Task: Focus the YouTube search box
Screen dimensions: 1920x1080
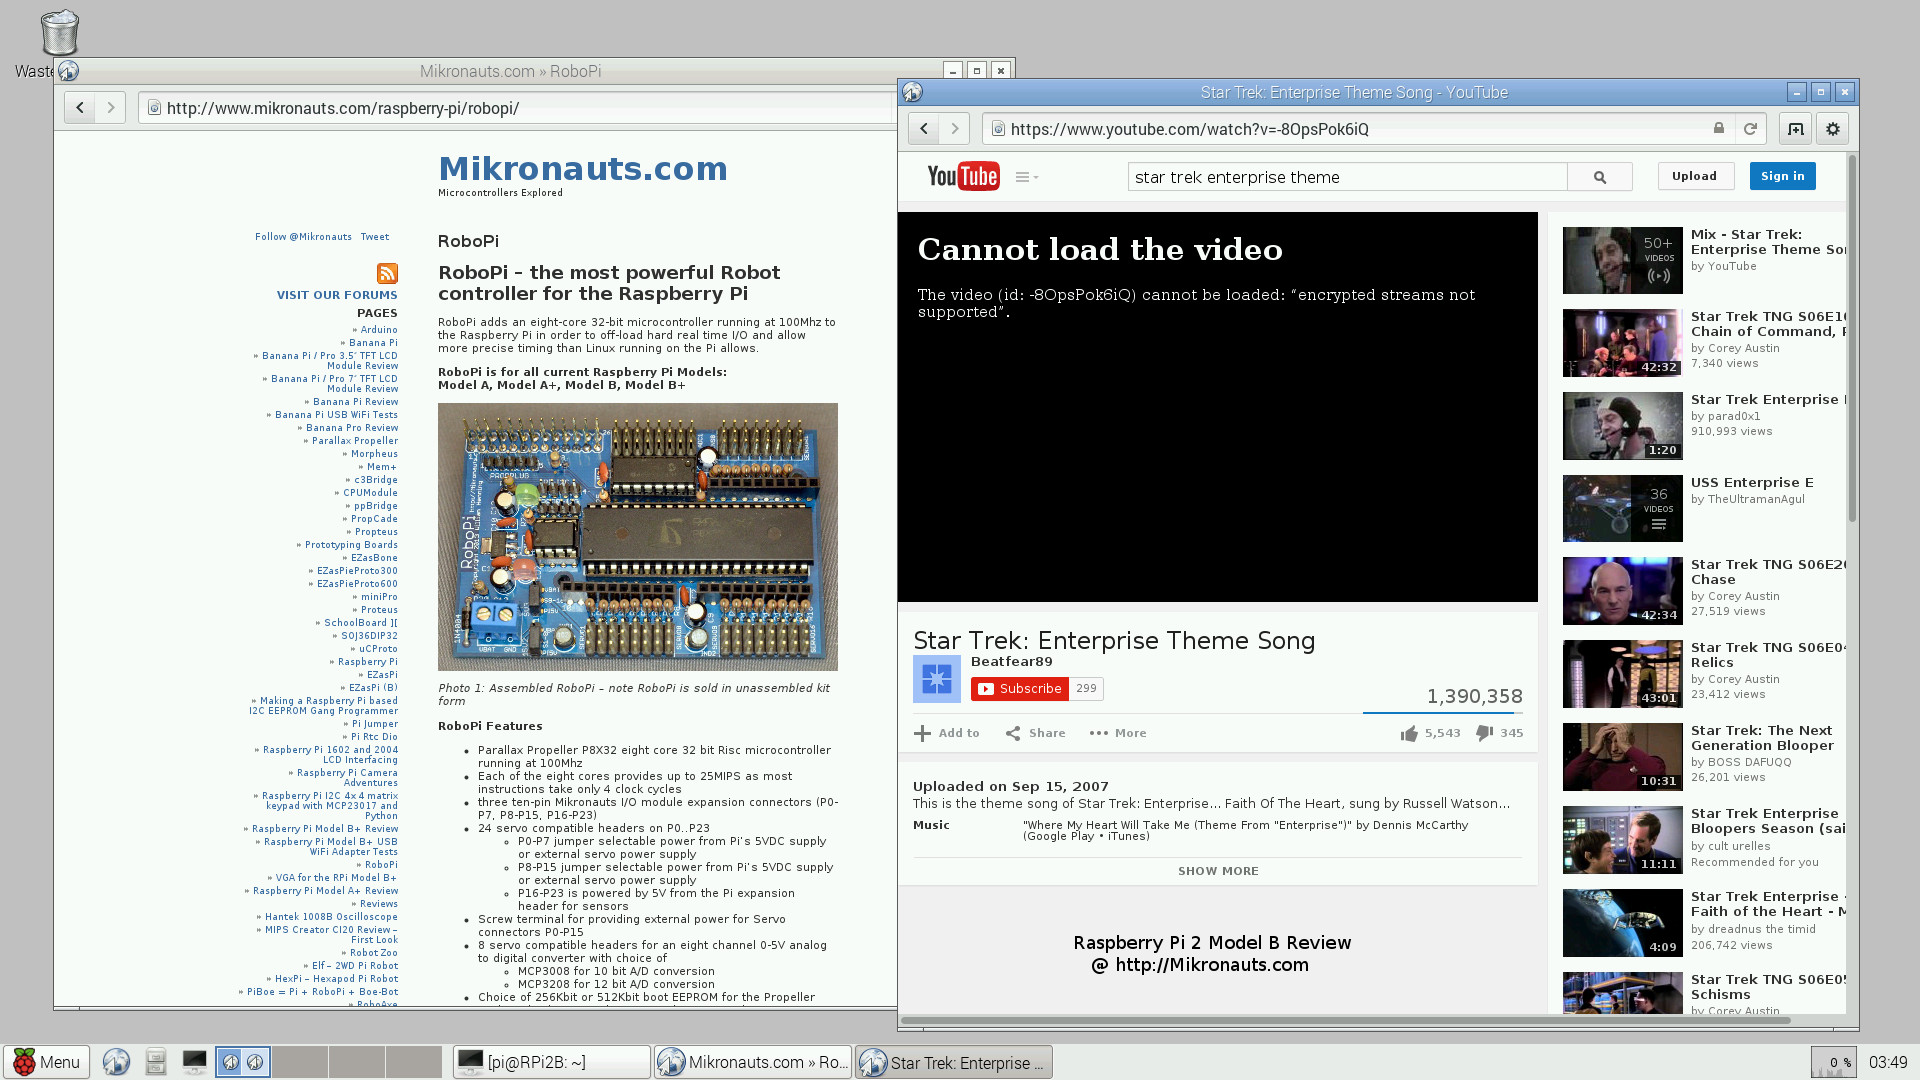Action: pos(1347,177)
